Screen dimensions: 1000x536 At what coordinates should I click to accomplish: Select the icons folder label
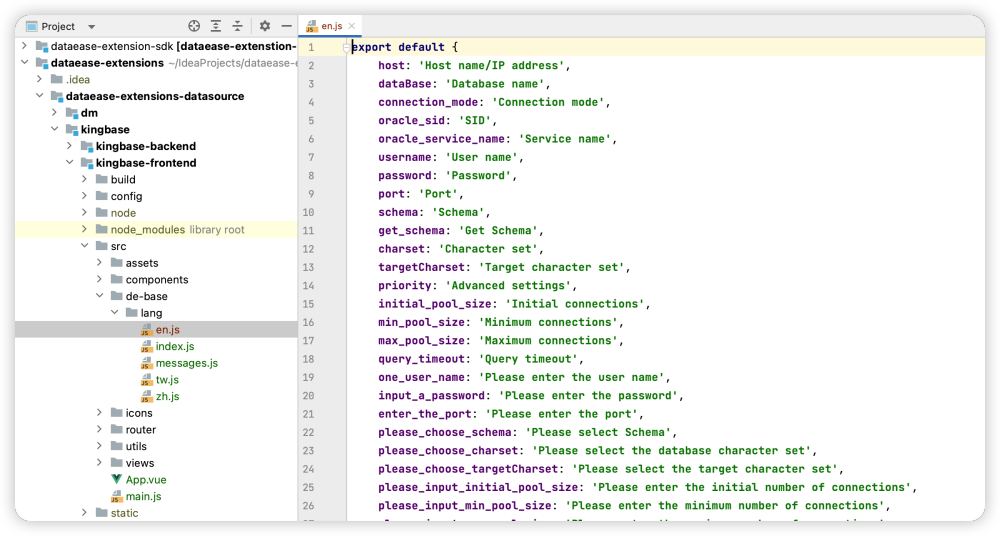click(139, 413)
